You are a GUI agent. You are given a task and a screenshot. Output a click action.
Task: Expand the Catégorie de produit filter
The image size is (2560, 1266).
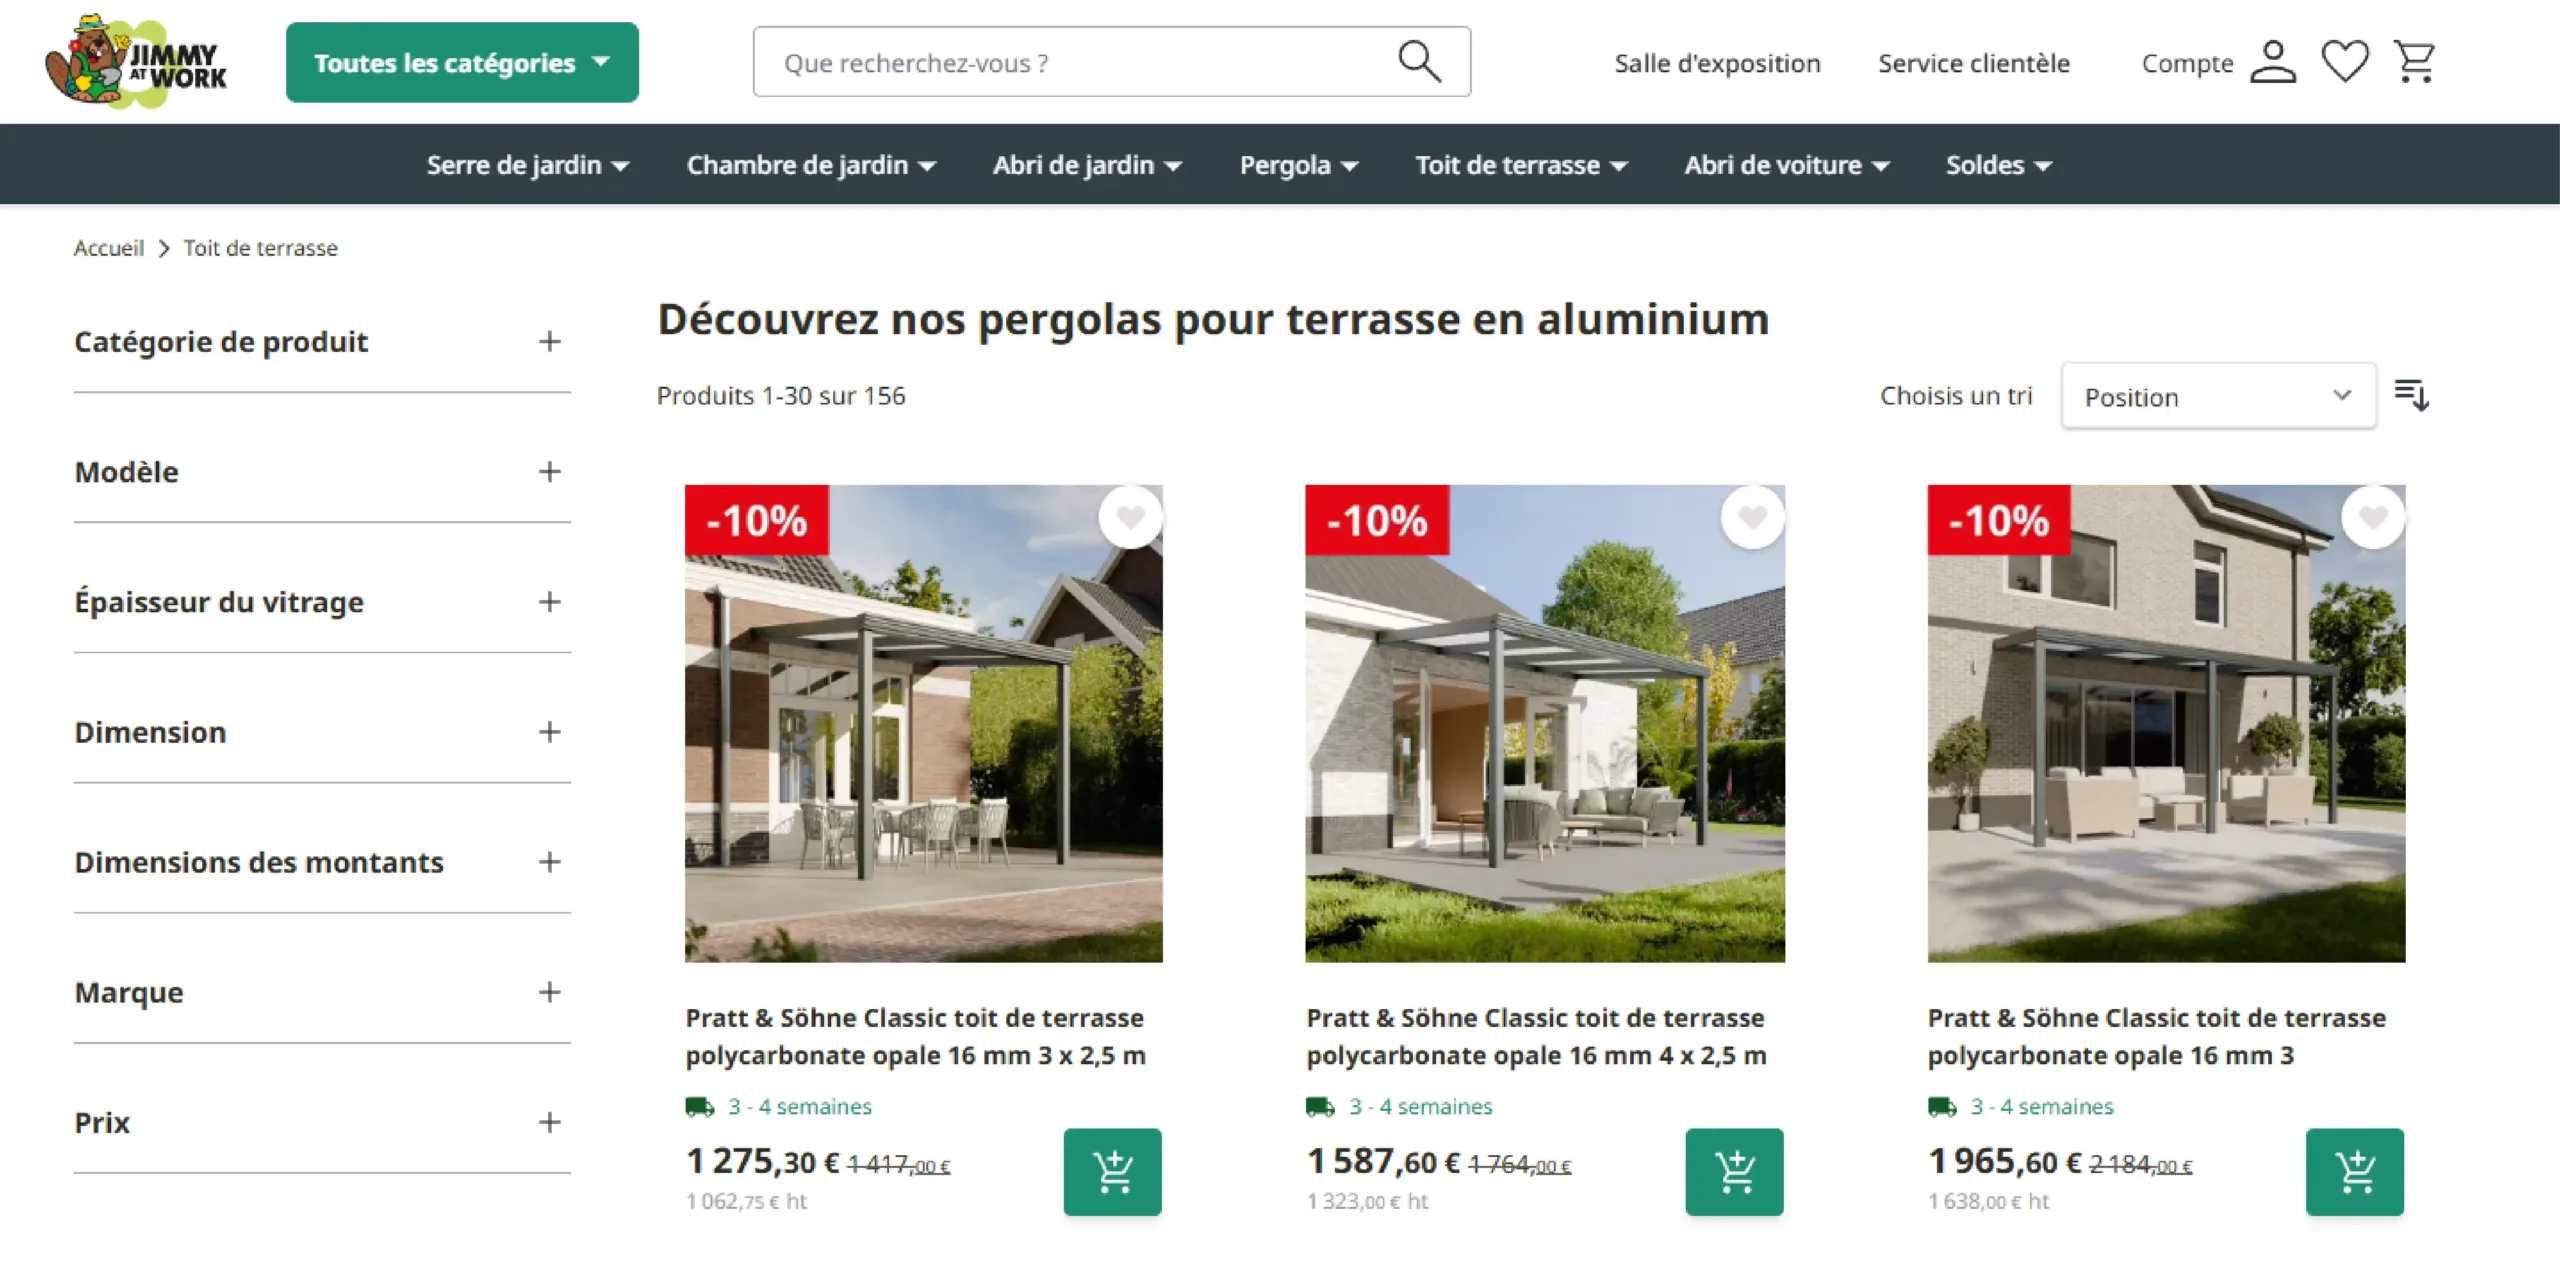322,342
